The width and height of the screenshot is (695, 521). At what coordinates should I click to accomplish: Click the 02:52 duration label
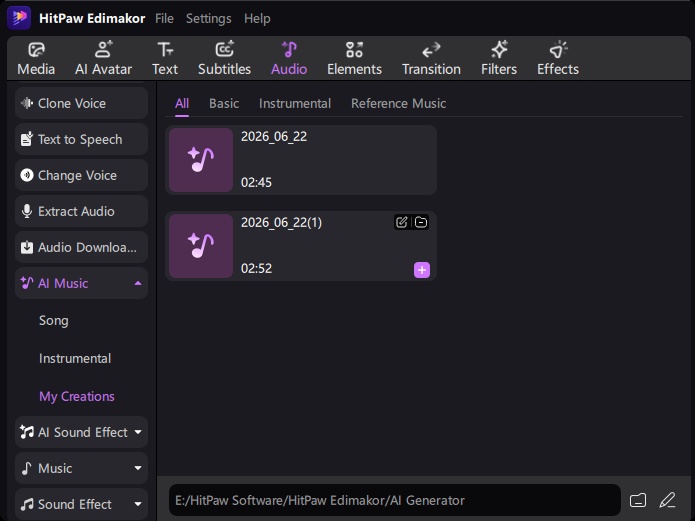(256, 268)
